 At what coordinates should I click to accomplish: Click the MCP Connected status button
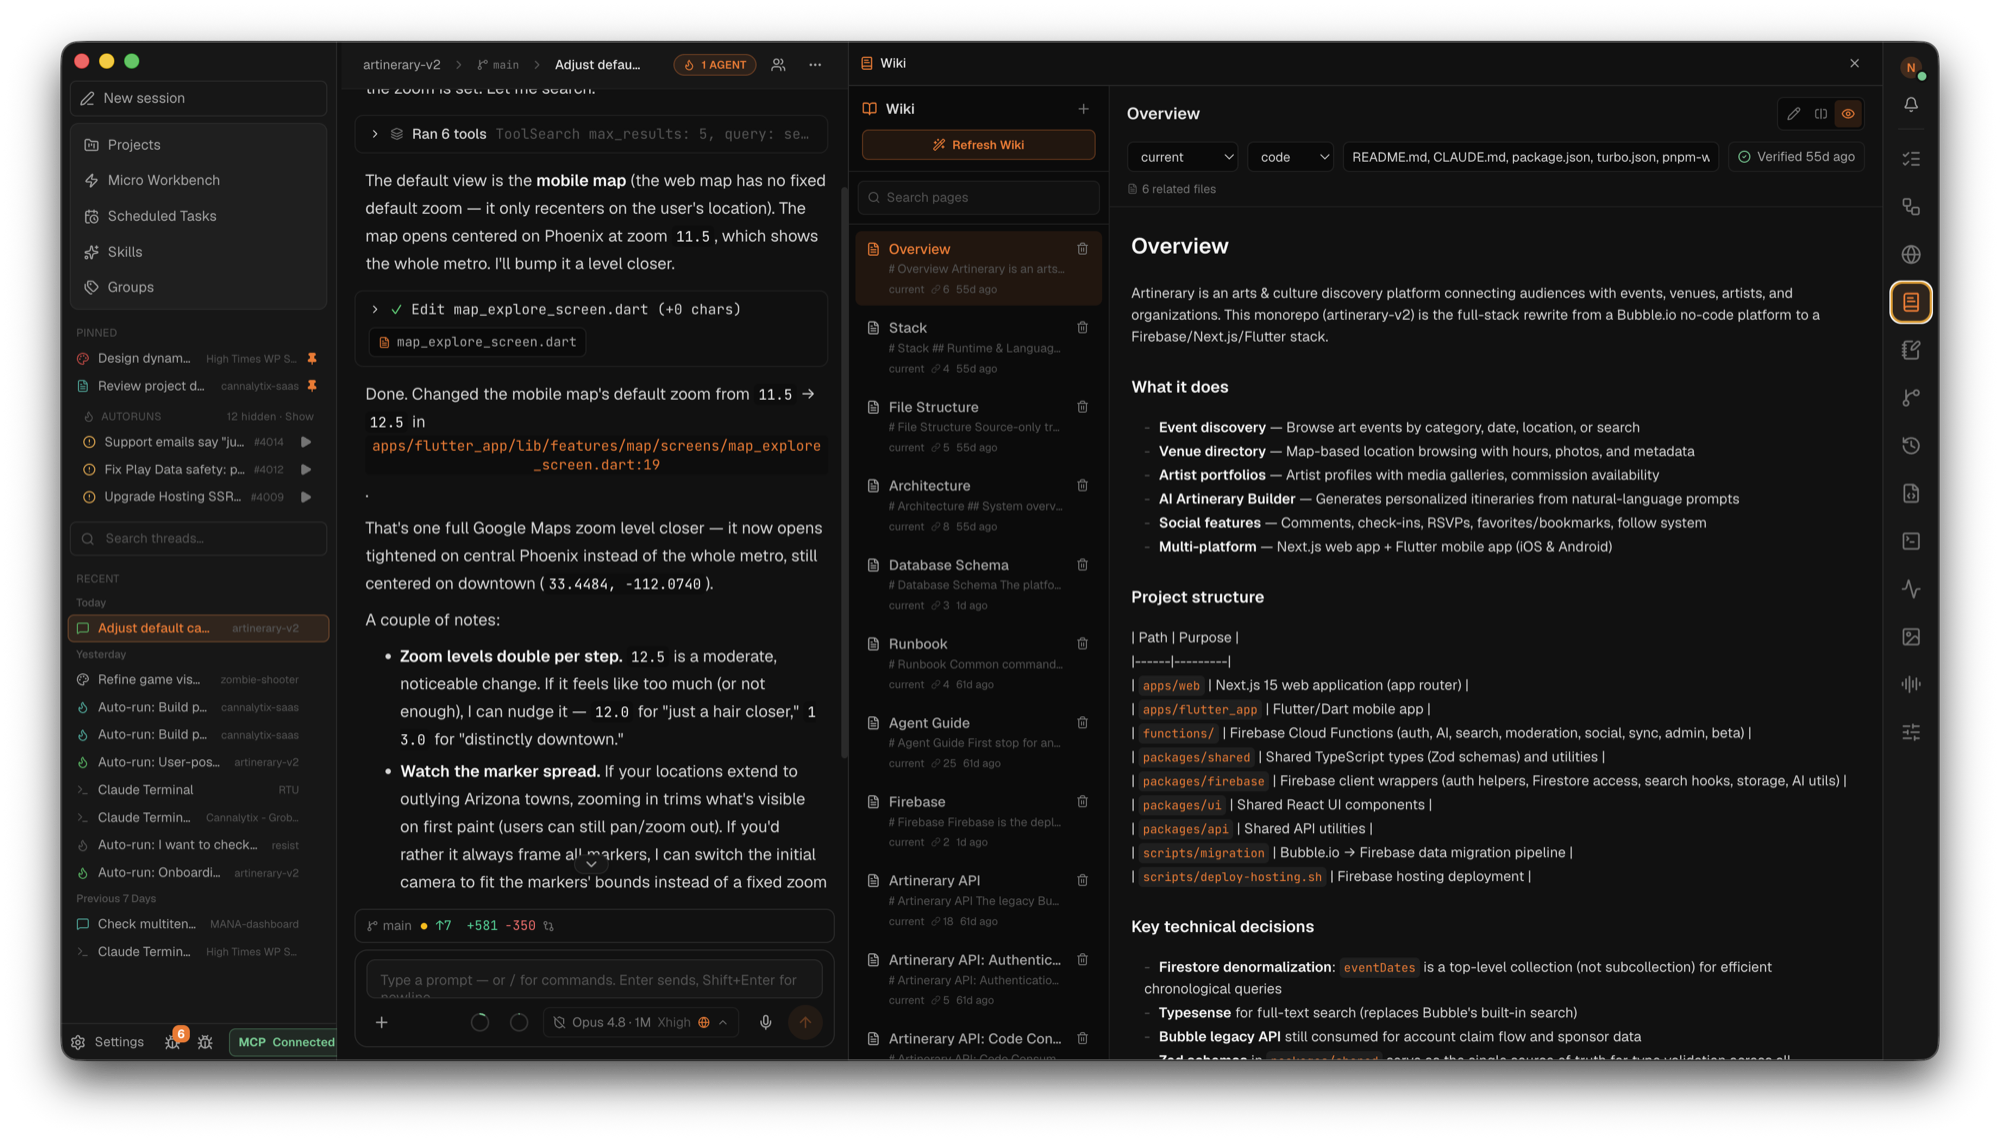(x=284, y=1042)
